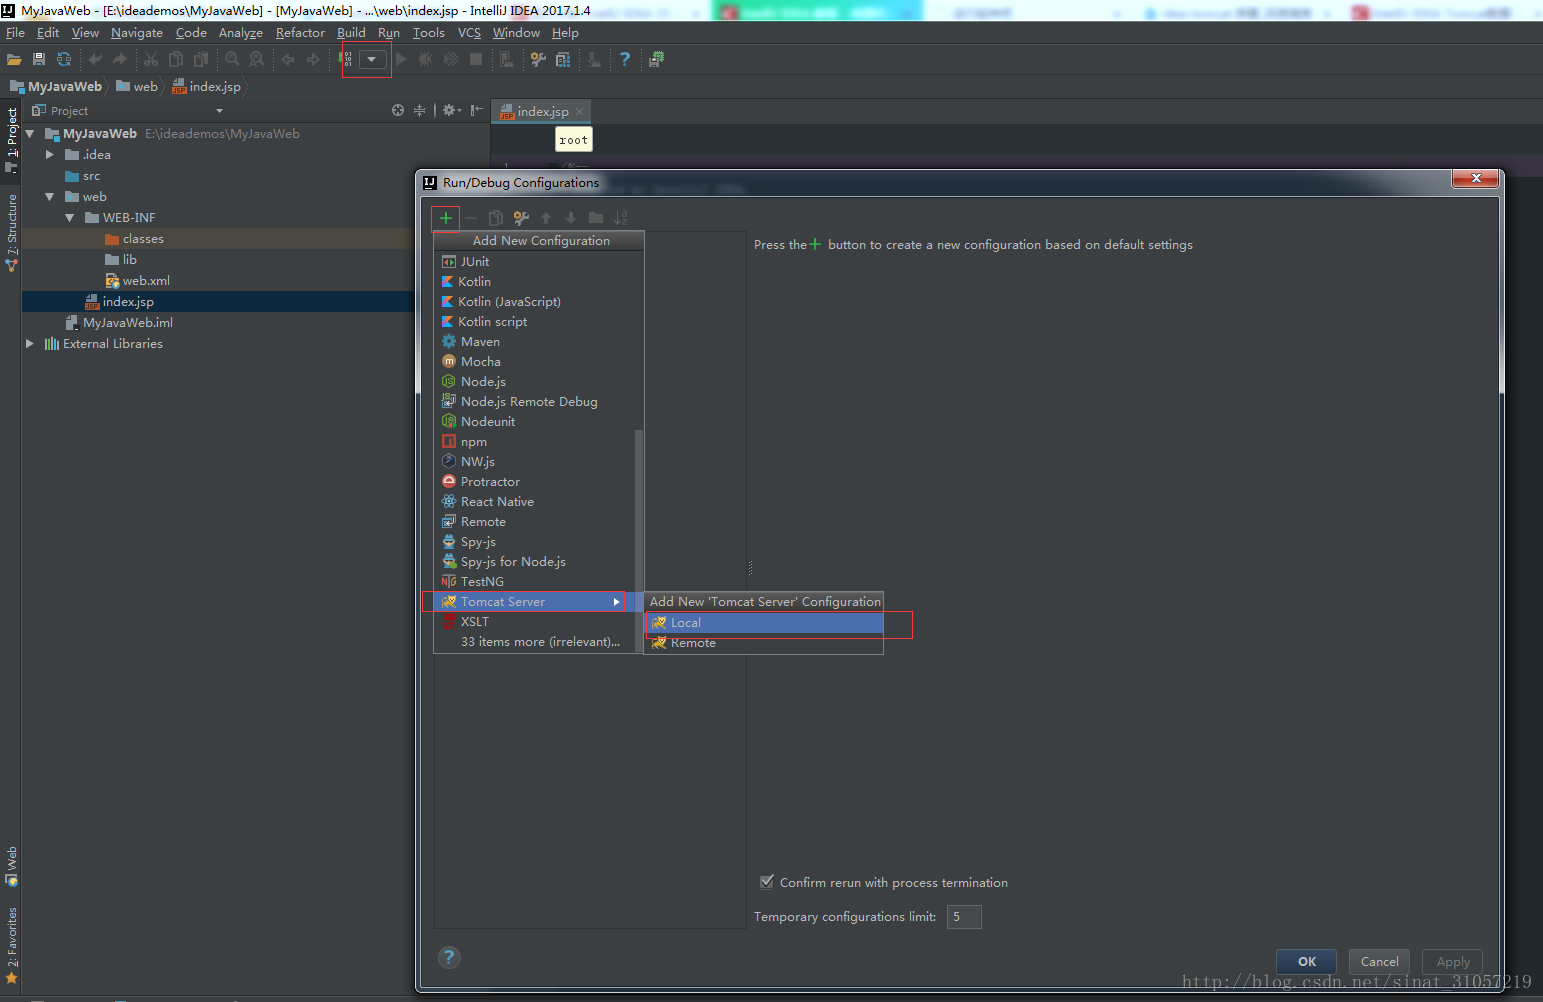
Task: Click the Open folder toolbar icon
Action: (14, 59)
